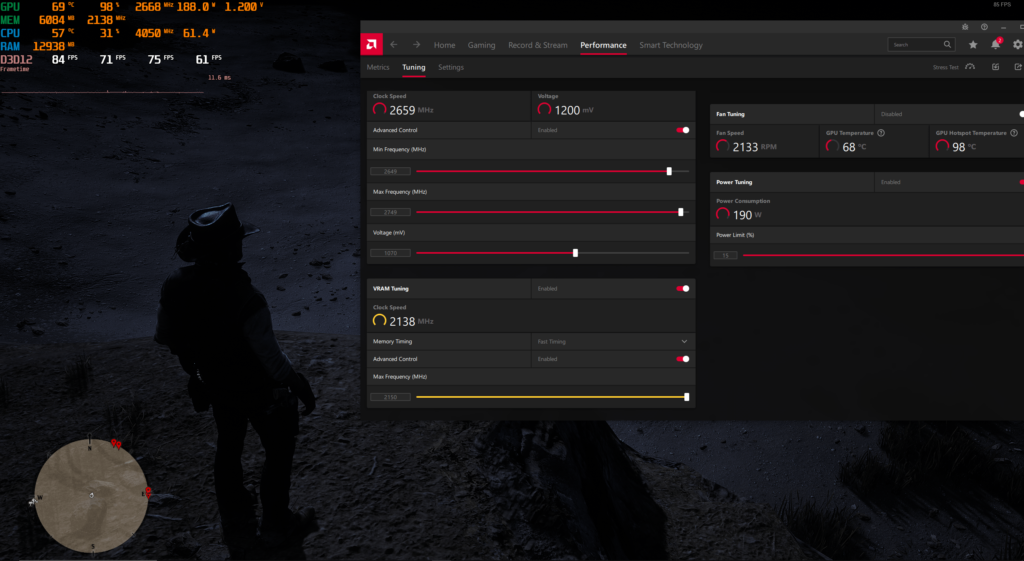Image resolution: width=1024 pixels, height=561 pixels.
Task: Click the GPU Max Frequency slider handle
Action: point(680,212)
